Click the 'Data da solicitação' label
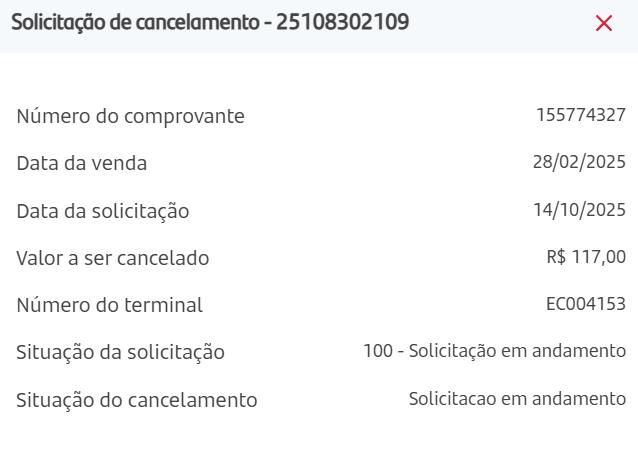The width and height of the screenshot is (638, 457). coord(102,211)
